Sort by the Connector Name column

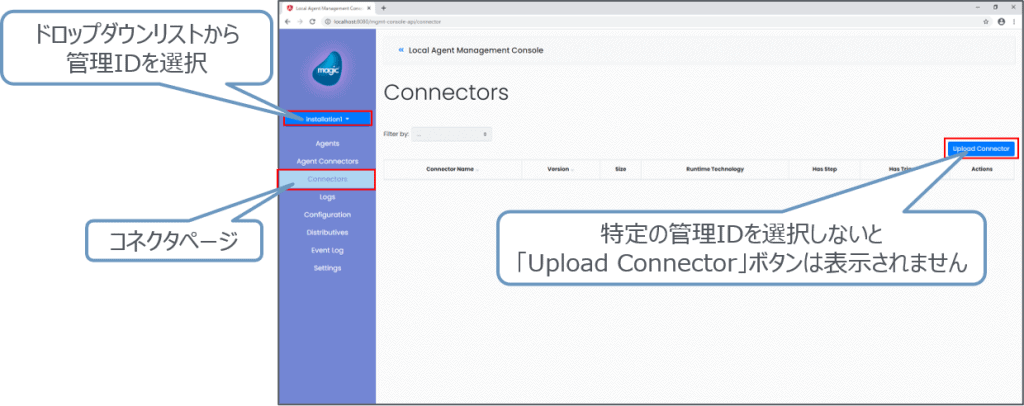point(451,169)
